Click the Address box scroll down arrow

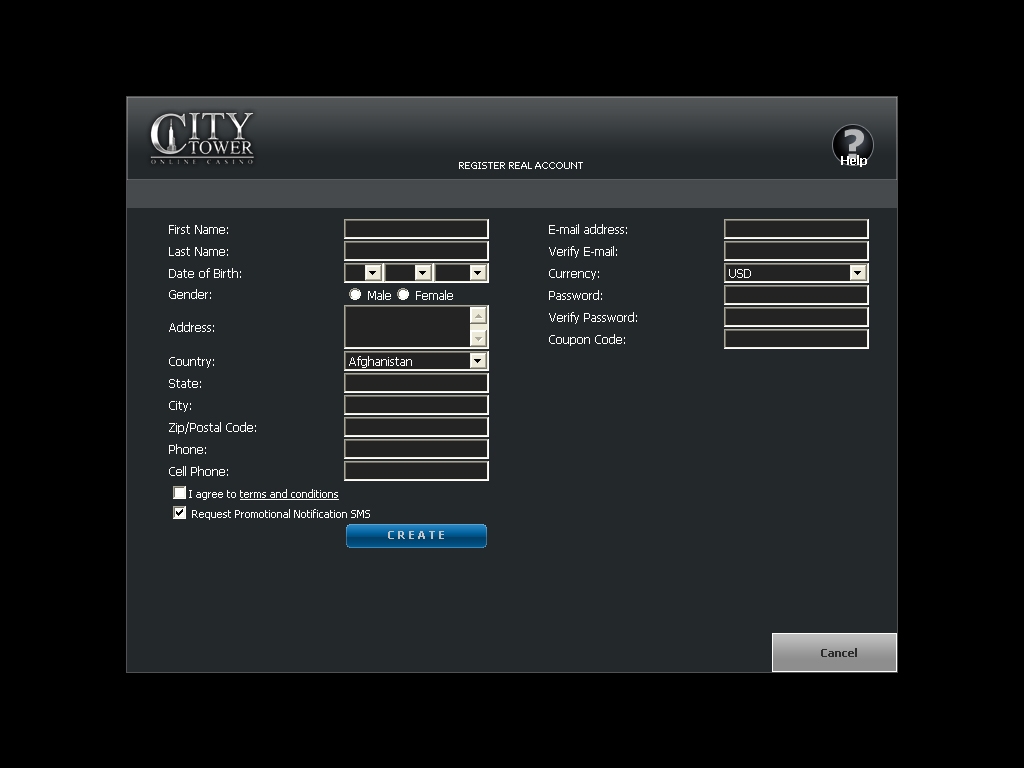coord(478,338)
